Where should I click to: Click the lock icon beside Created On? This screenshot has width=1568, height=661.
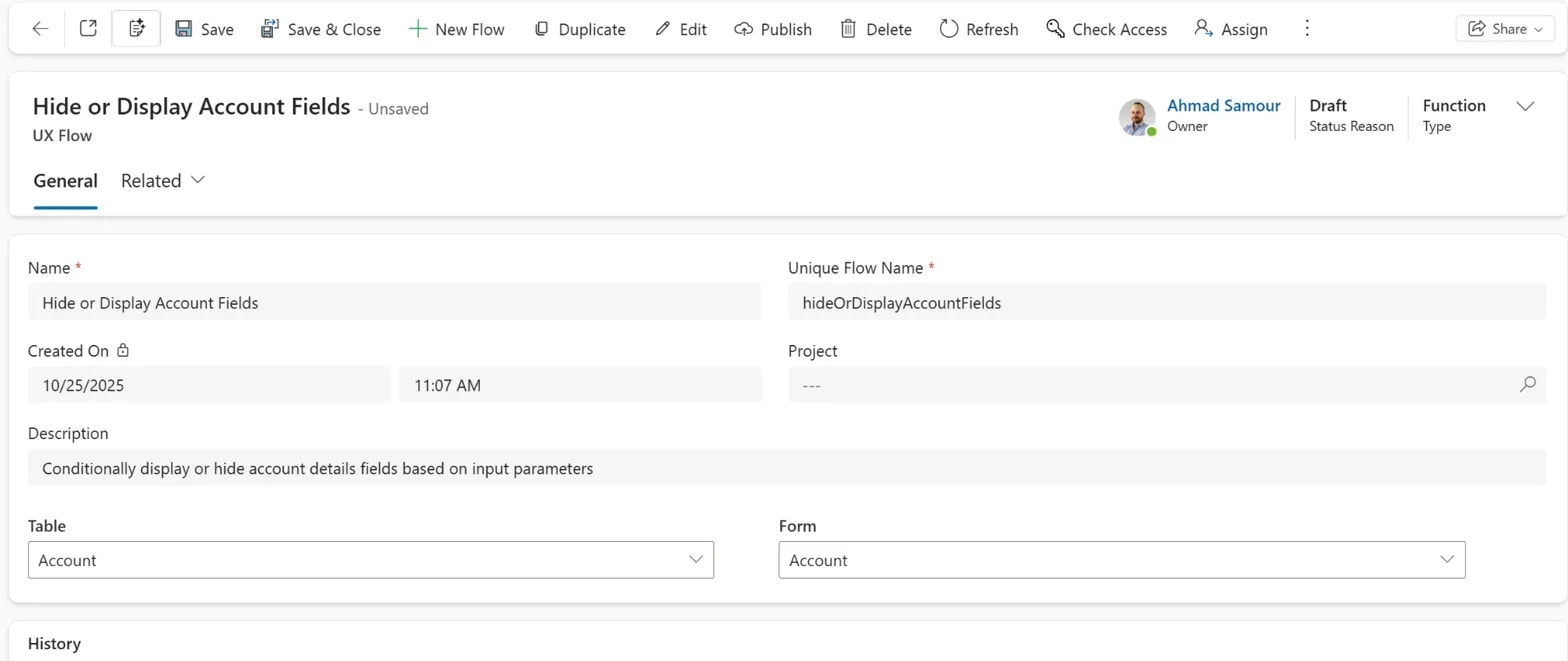(123, 351)
